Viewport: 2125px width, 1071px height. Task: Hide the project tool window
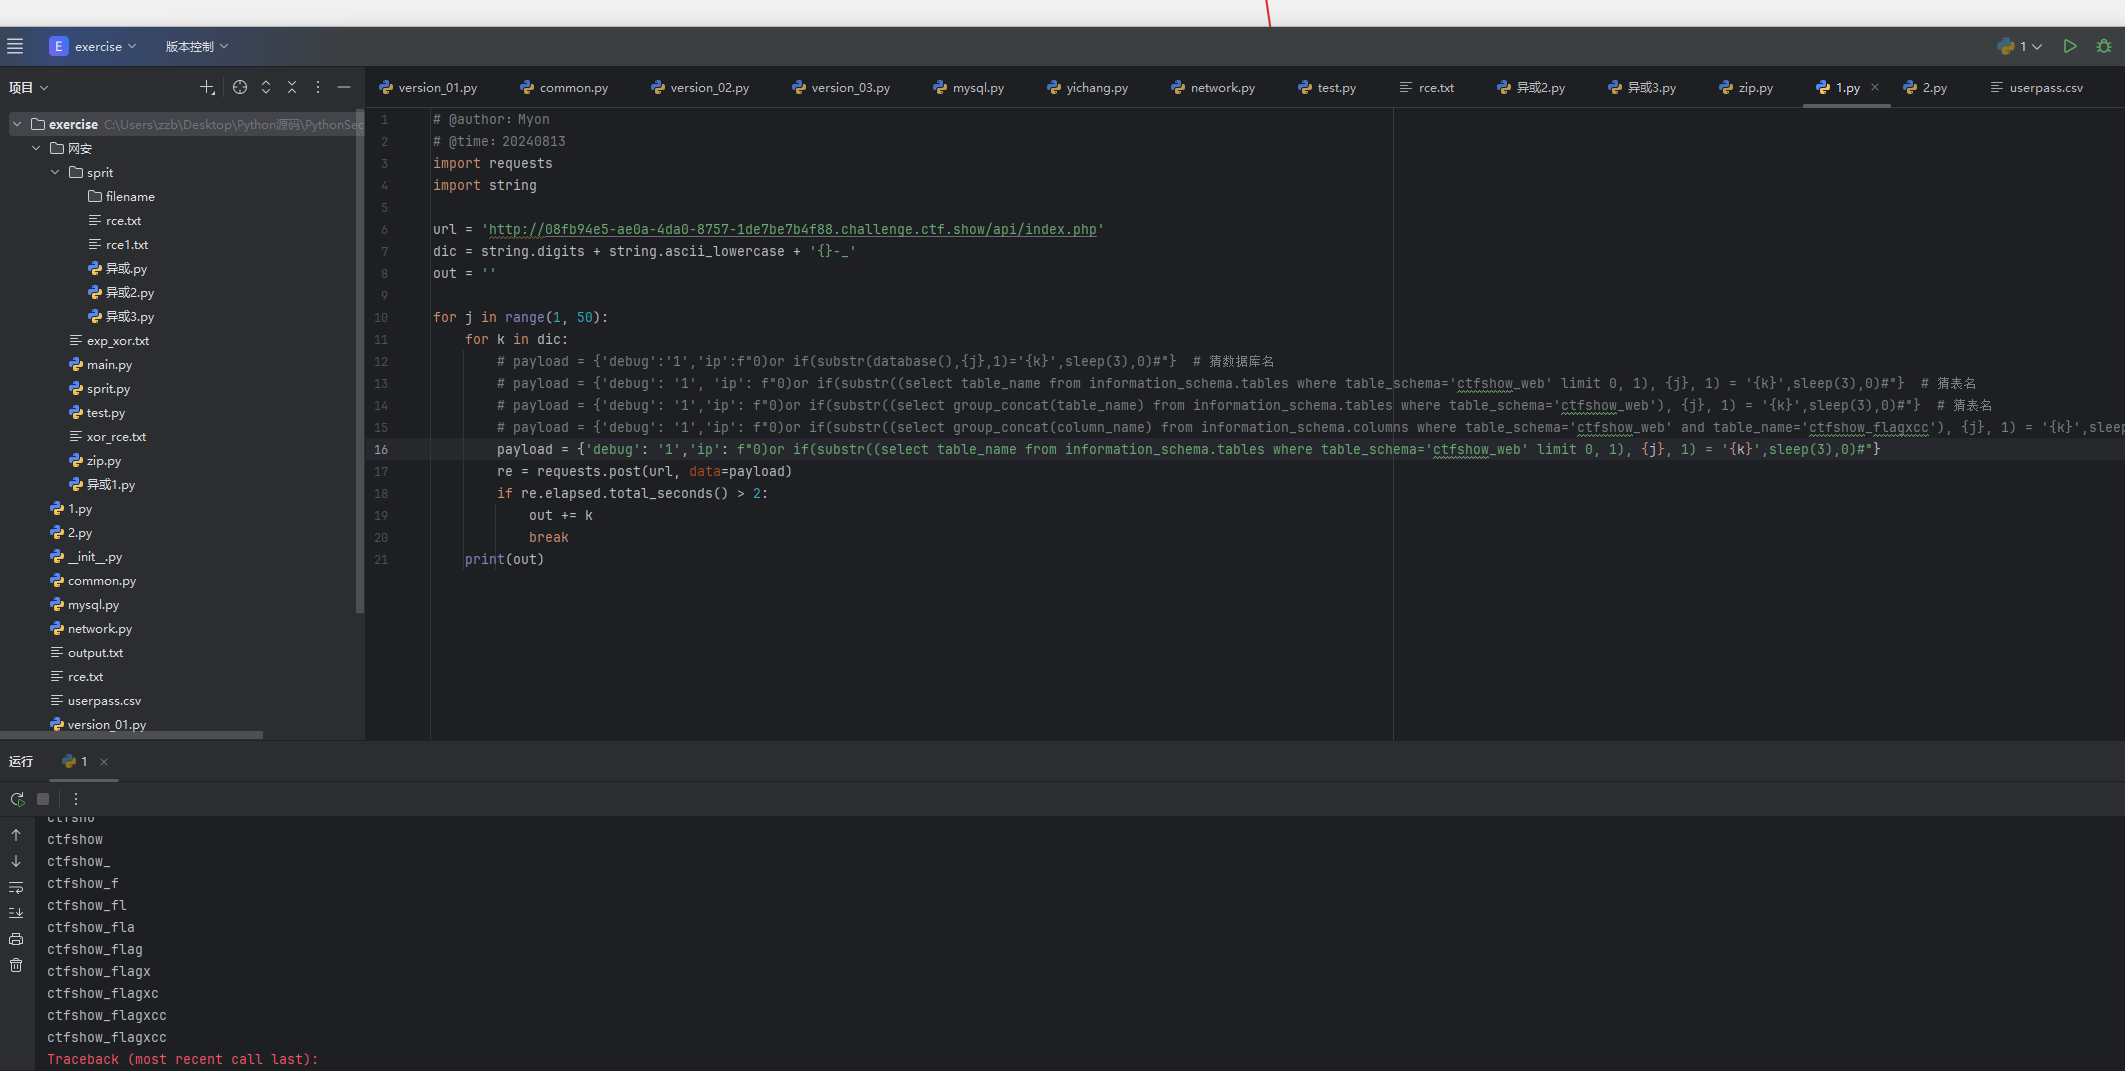[x=344, y=88]
